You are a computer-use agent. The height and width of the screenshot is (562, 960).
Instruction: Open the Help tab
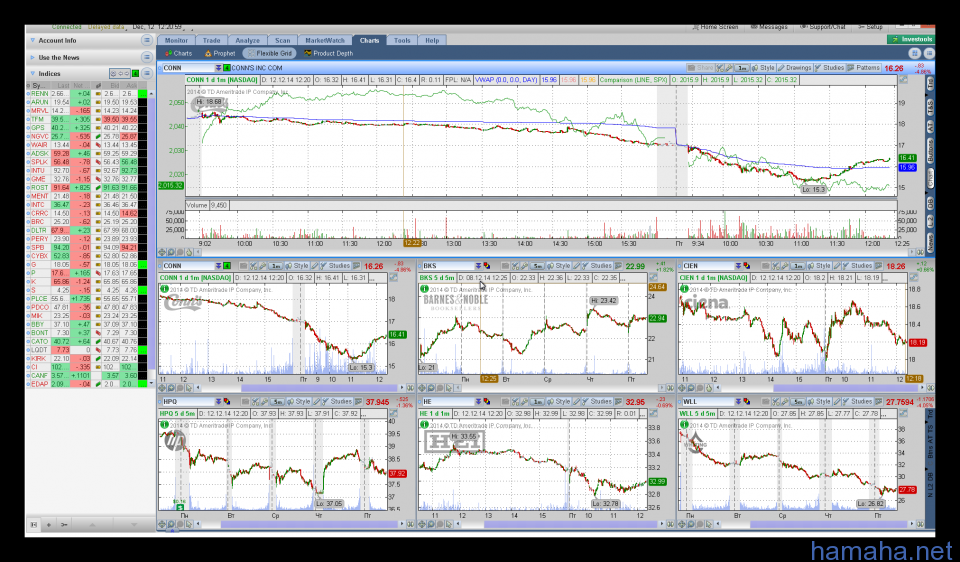[432, 40]
